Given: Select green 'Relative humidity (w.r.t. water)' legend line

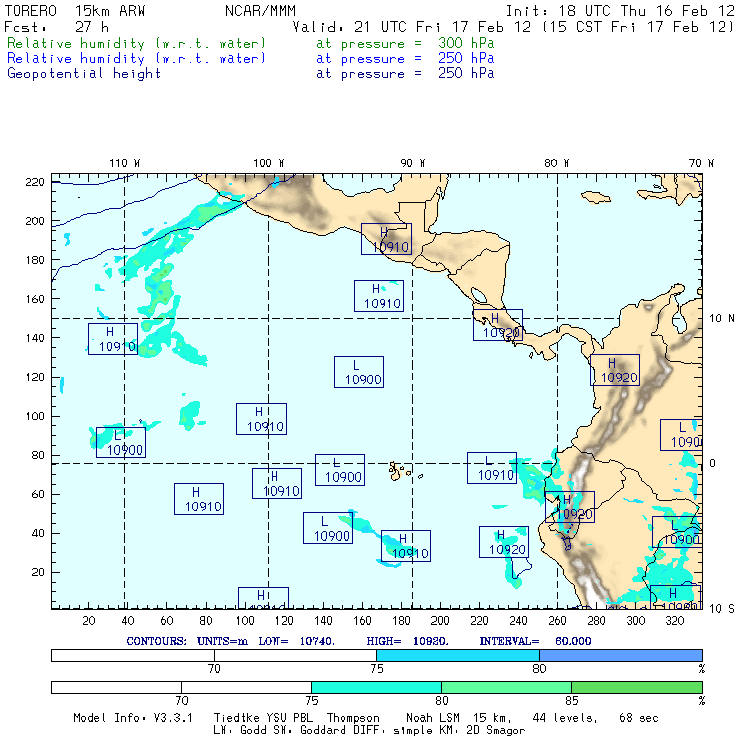Looking at the screenshot, I should pyautogui.click(x=136, y=43).
